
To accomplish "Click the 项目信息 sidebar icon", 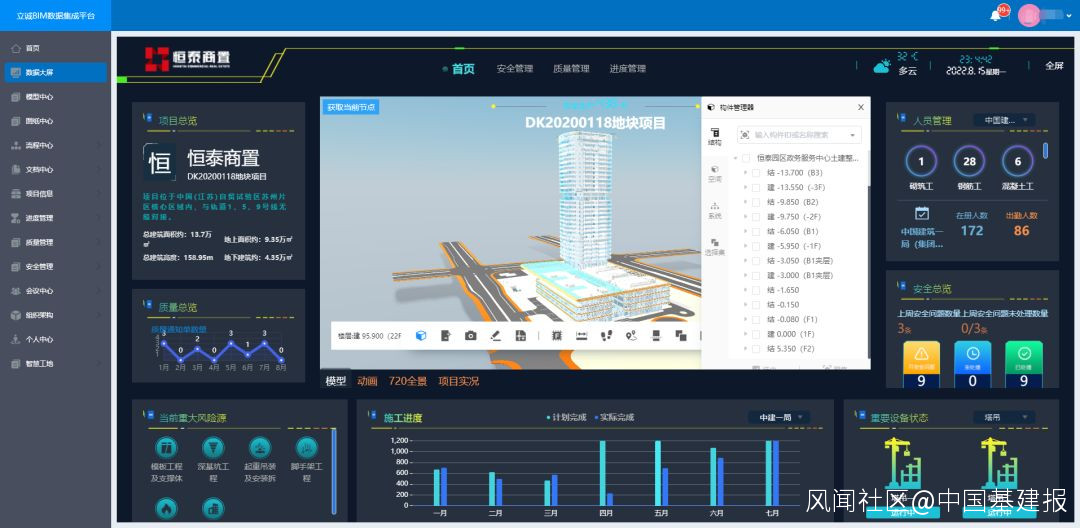I will coord(15,194).
